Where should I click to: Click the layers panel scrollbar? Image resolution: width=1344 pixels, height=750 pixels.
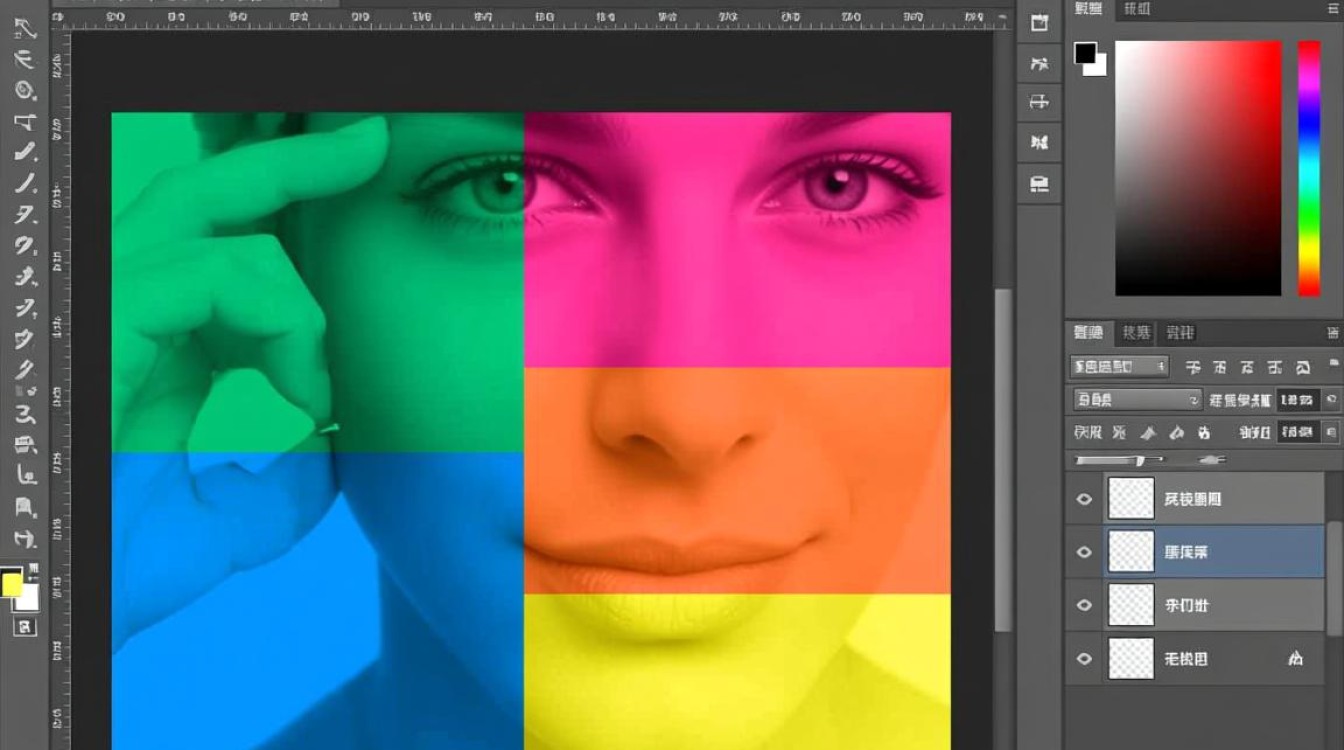[x=1335, y=580]
